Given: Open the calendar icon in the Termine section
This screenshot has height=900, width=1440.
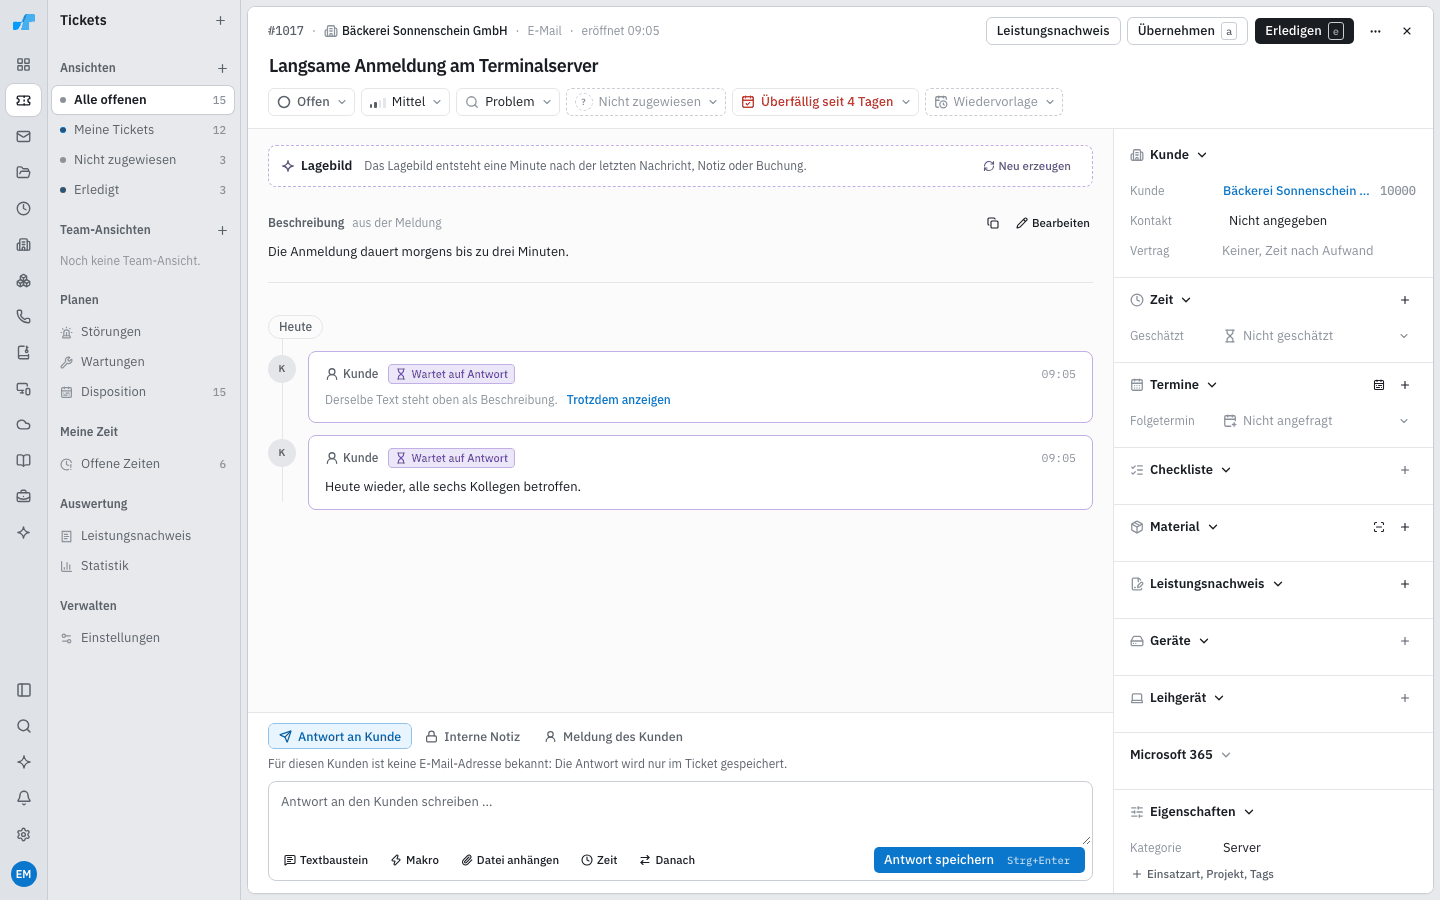Looking at the screenshot, I should pos(1379,385).
